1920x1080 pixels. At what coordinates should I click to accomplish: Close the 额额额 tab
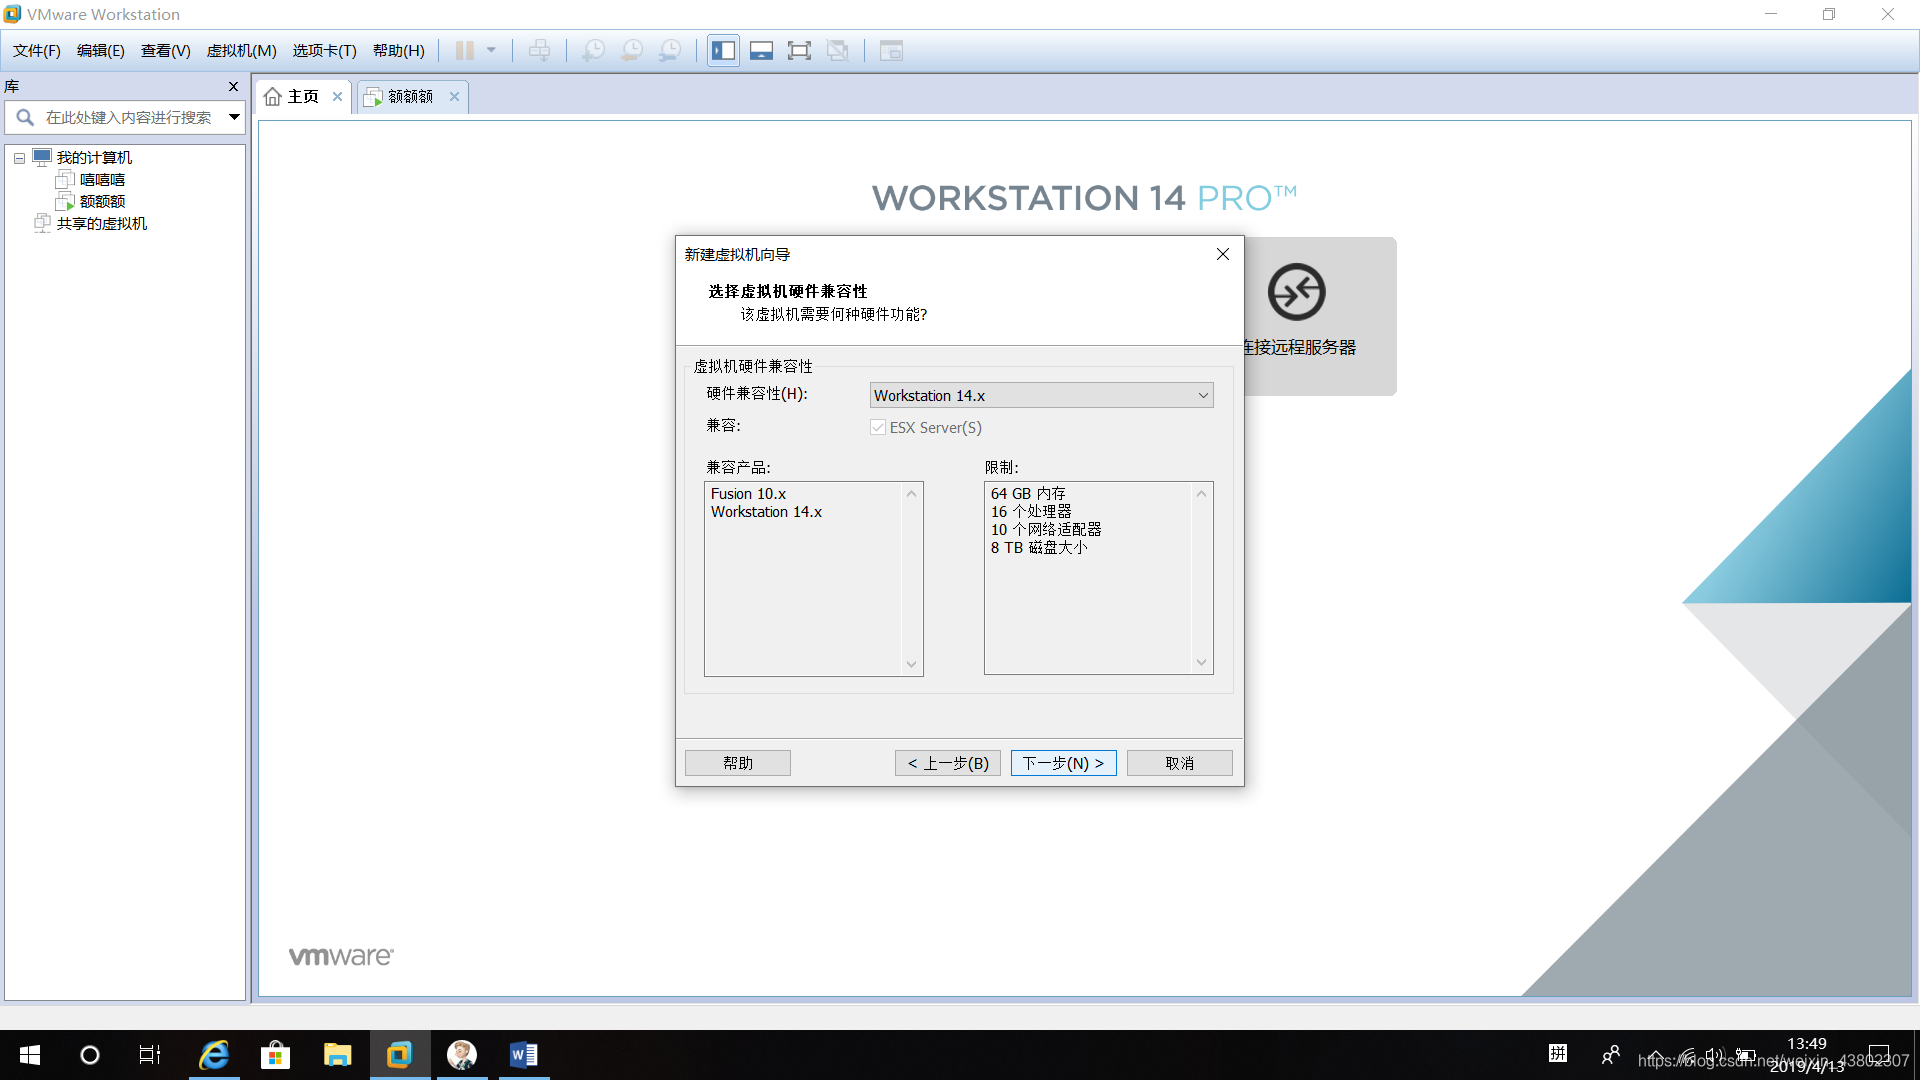click(454, 97)
